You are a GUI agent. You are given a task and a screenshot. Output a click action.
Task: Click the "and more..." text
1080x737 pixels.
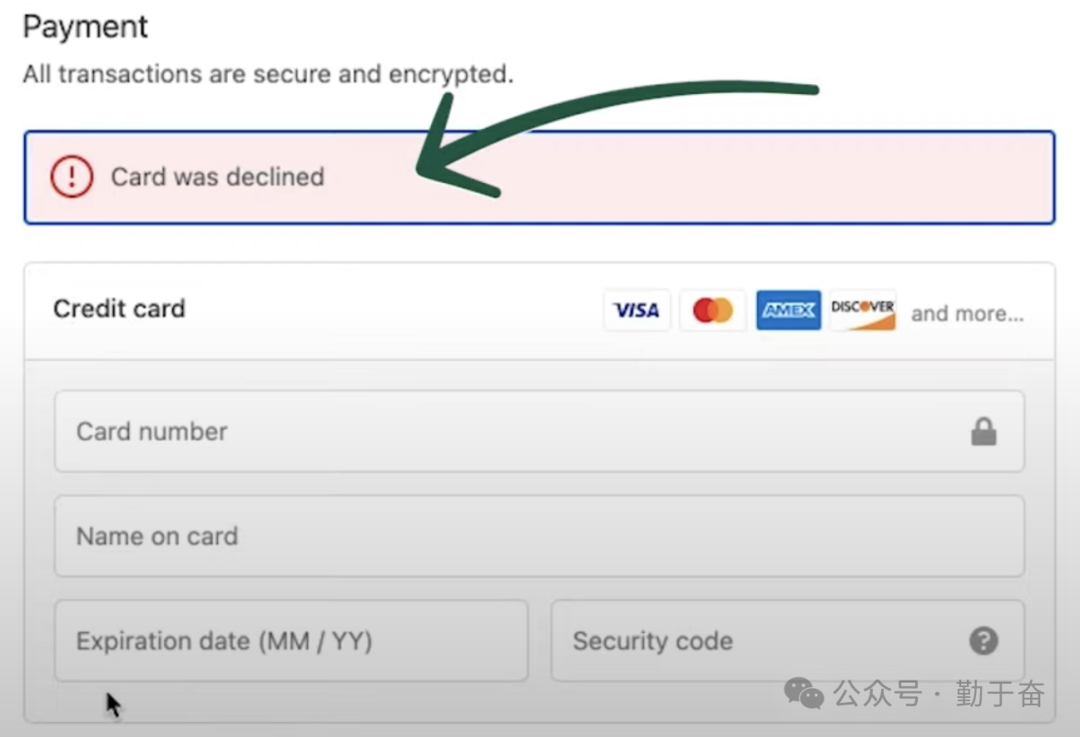pos(967,314)
